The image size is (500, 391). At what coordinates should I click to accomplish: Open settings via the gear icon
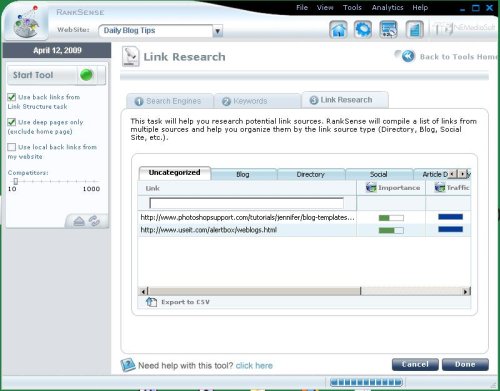click(363, 29)
